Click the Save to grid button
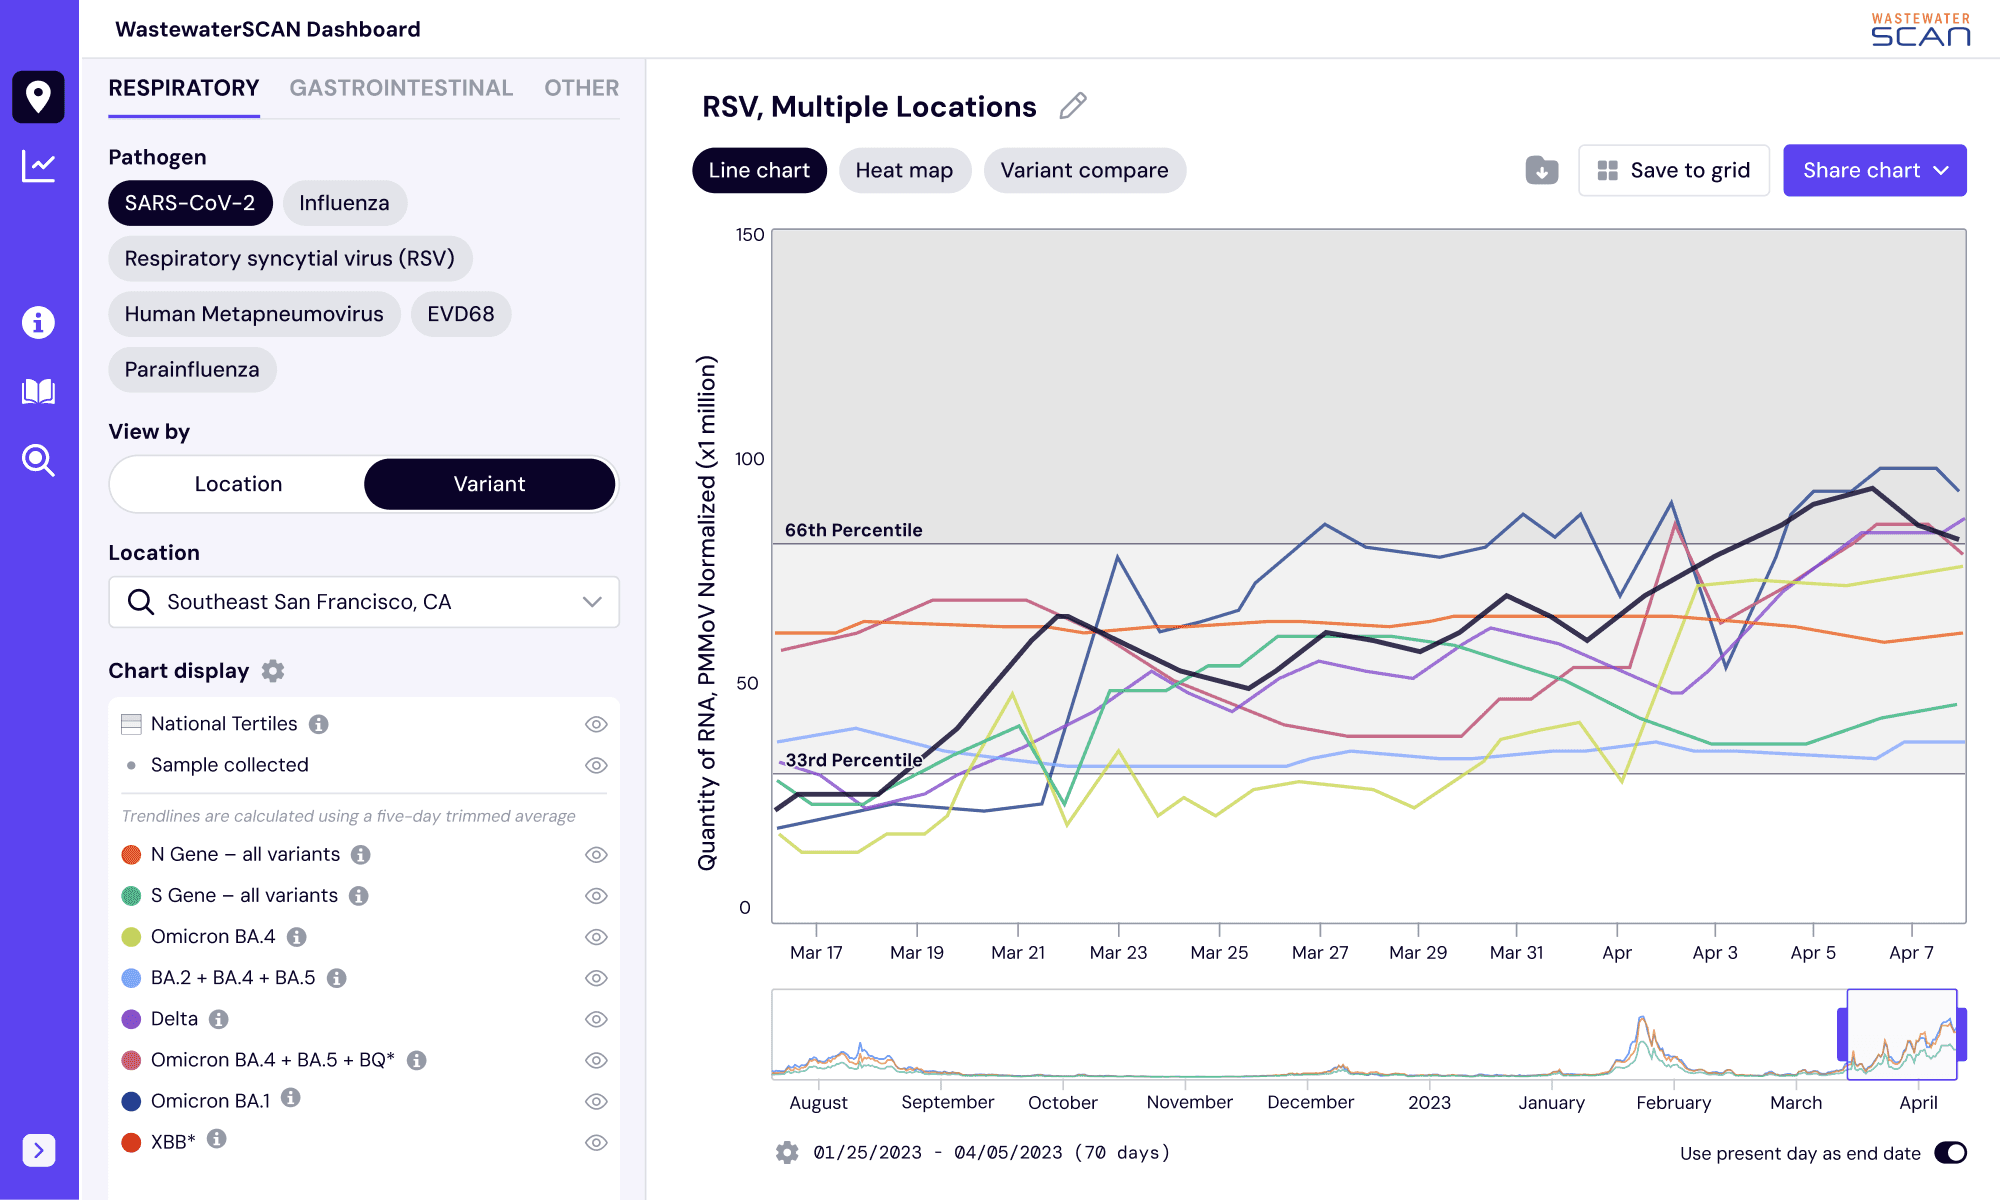 (x=1674, y=171)
